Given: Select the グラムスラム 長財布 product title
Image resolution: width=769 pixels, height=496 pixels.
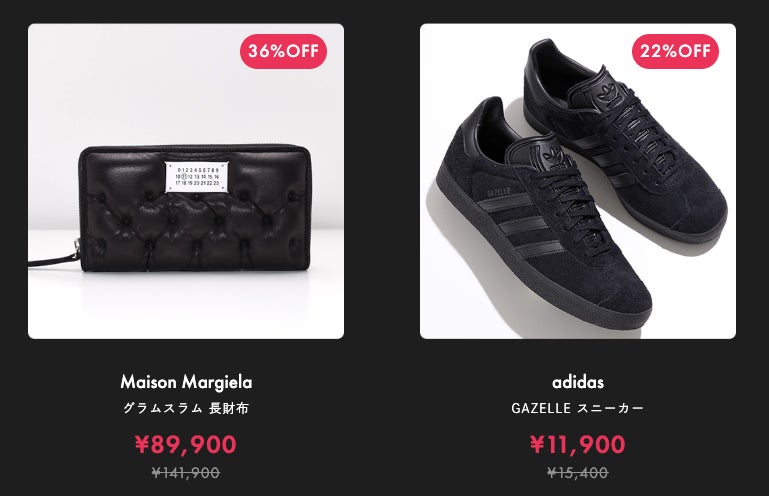Looking at the screenshot, I should tap(186, 408).
